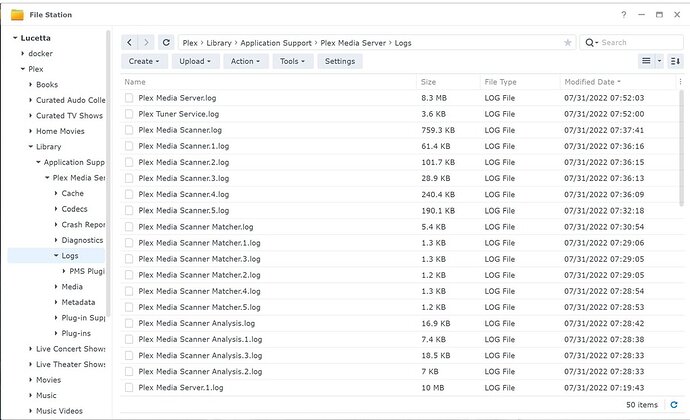This screenshot has width=690, height=420.
Task: Open the Movies folder in tree
Action: (48, 380)
